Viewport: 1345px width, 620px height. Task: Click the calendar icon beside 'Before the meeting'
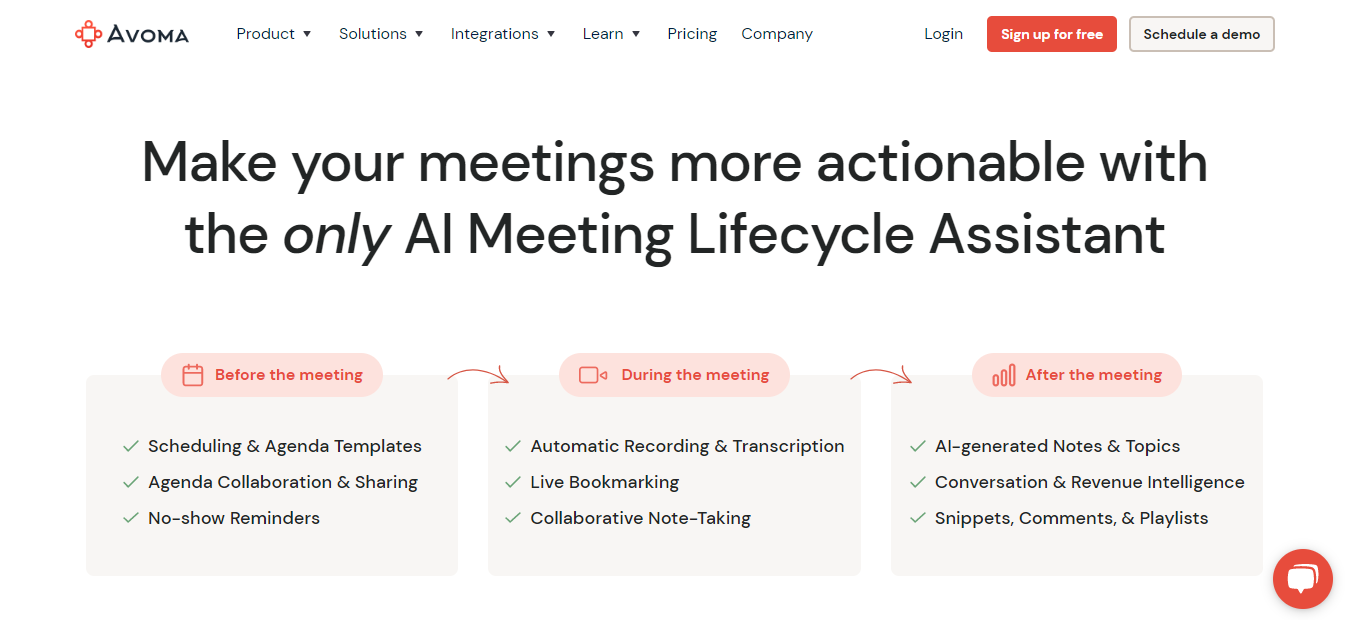194,375
